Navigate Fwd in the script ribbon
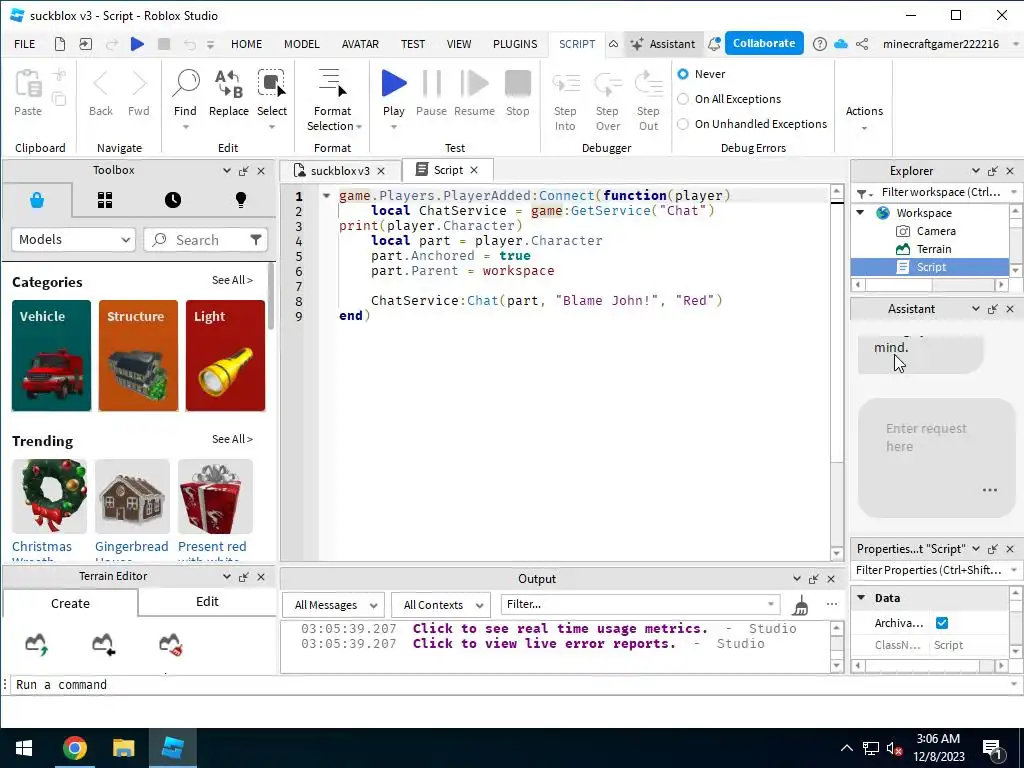Image resolution: width=1024 pixels, height=768 pixels. 138,95
